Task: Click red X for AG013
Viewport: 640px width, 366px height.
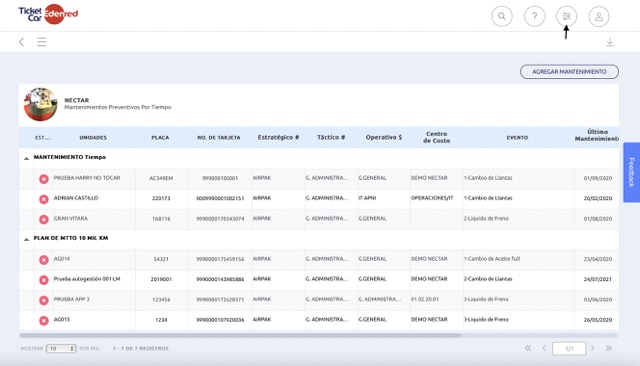Action: click(x=44, y=321)
